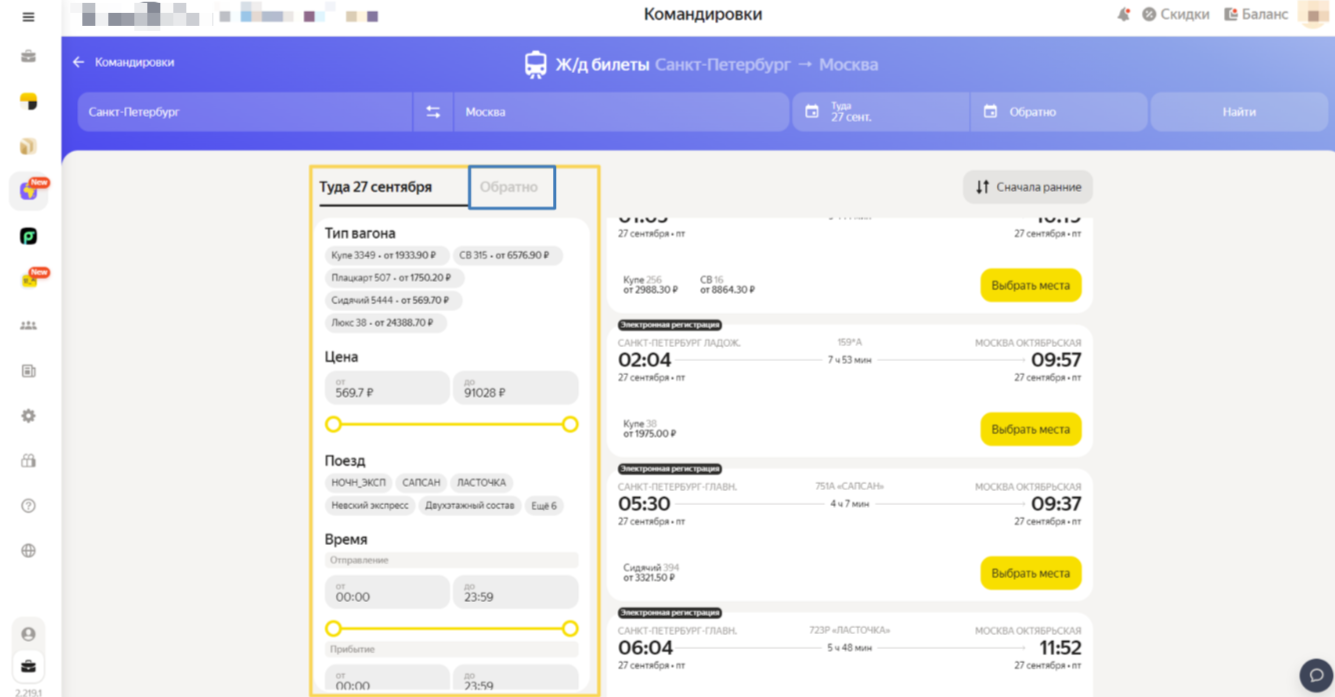
Task: Toggle the НОЧН_ЭКСП train filter chip
Action: (x=358, y=482)
